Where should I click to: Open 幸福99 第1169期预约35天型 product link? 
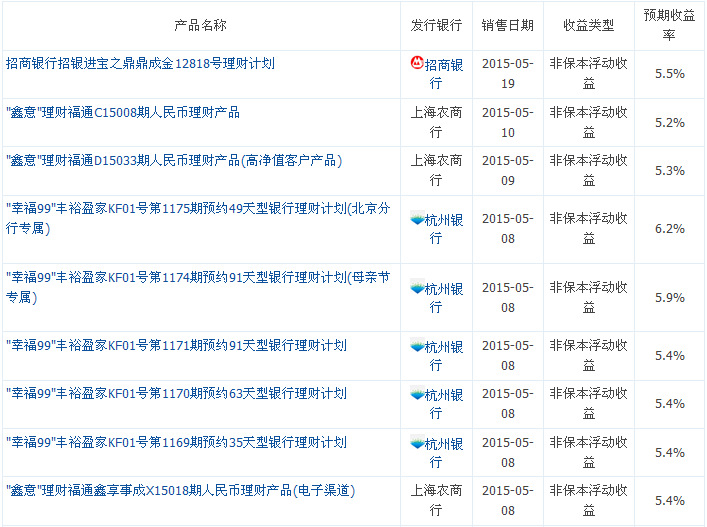[176, 442]
